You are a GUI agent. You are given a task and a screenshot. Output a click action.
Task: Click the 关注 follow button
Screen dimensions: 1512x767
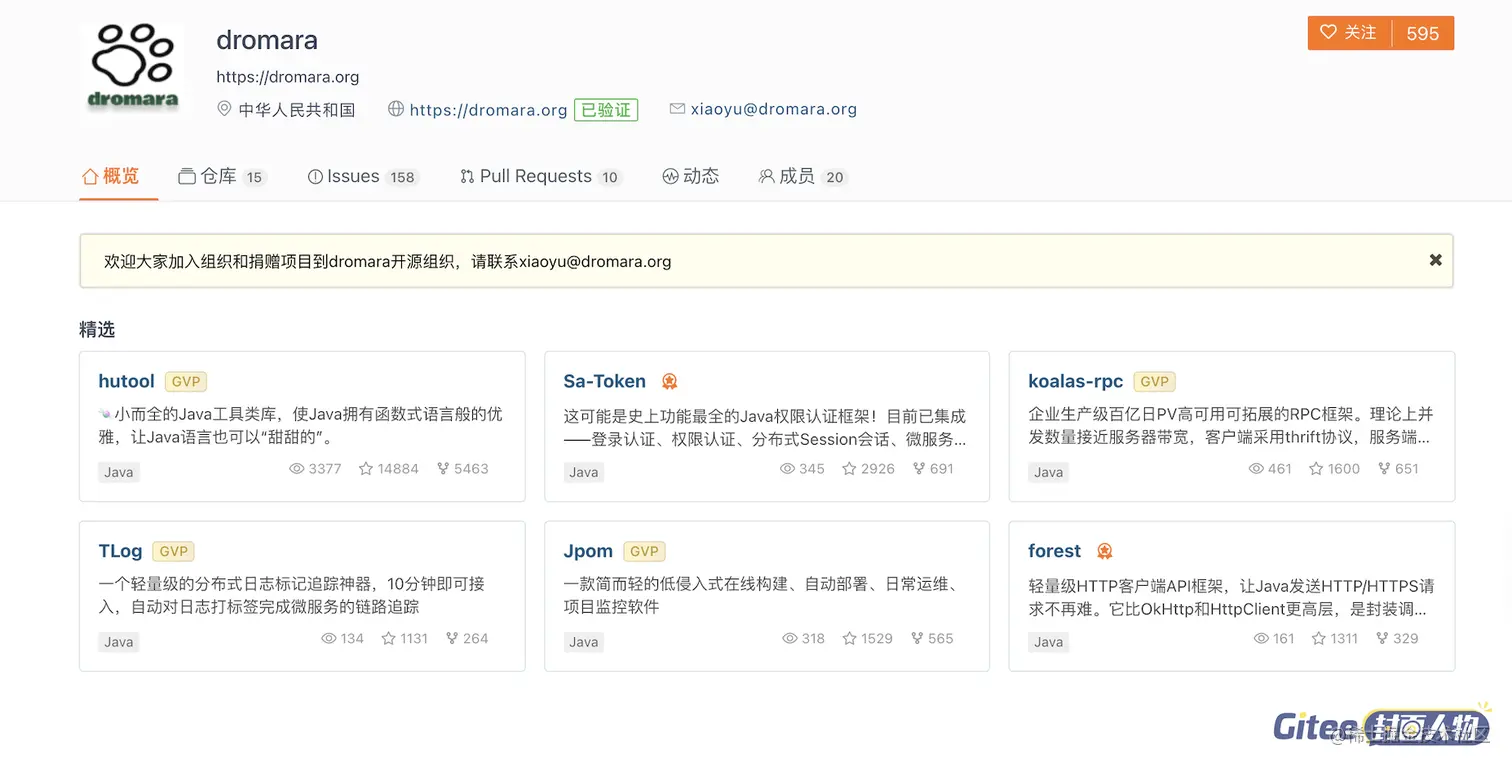[x=1349, y=33]
